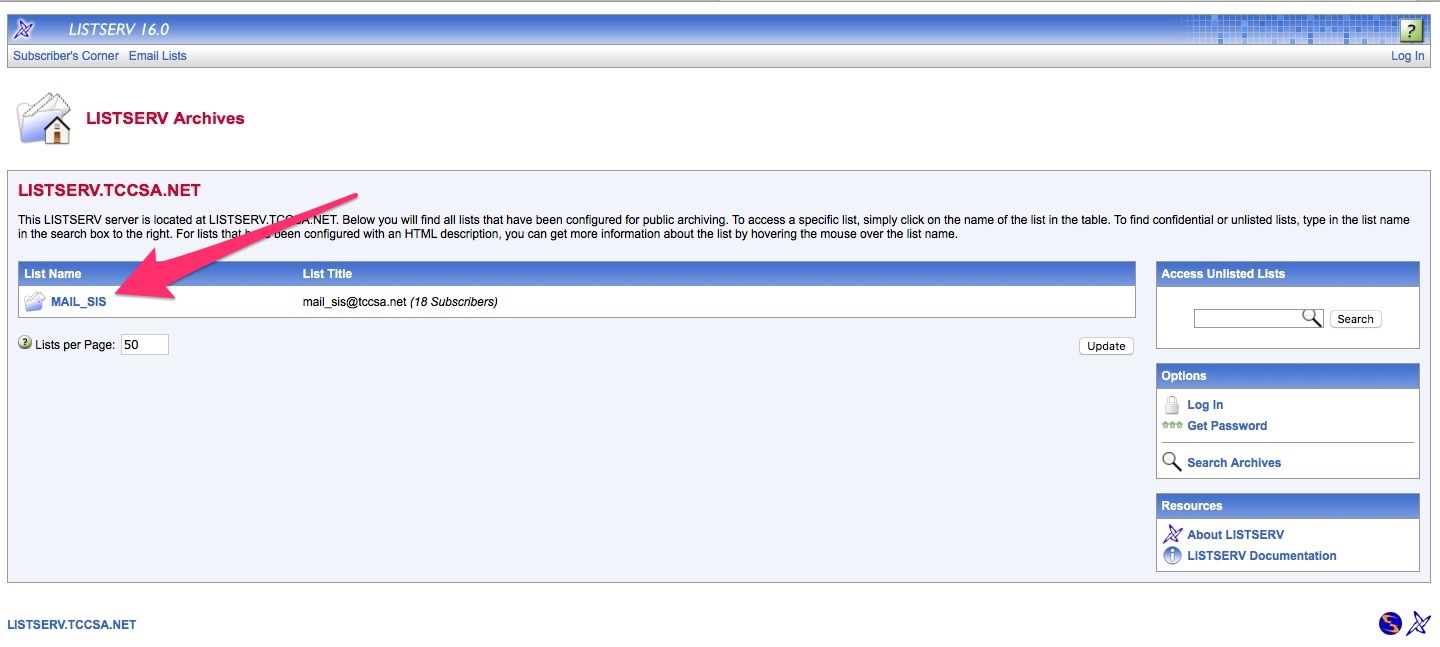
Task: Click the bottom-right globe icon
Action: click(1390, 624)
